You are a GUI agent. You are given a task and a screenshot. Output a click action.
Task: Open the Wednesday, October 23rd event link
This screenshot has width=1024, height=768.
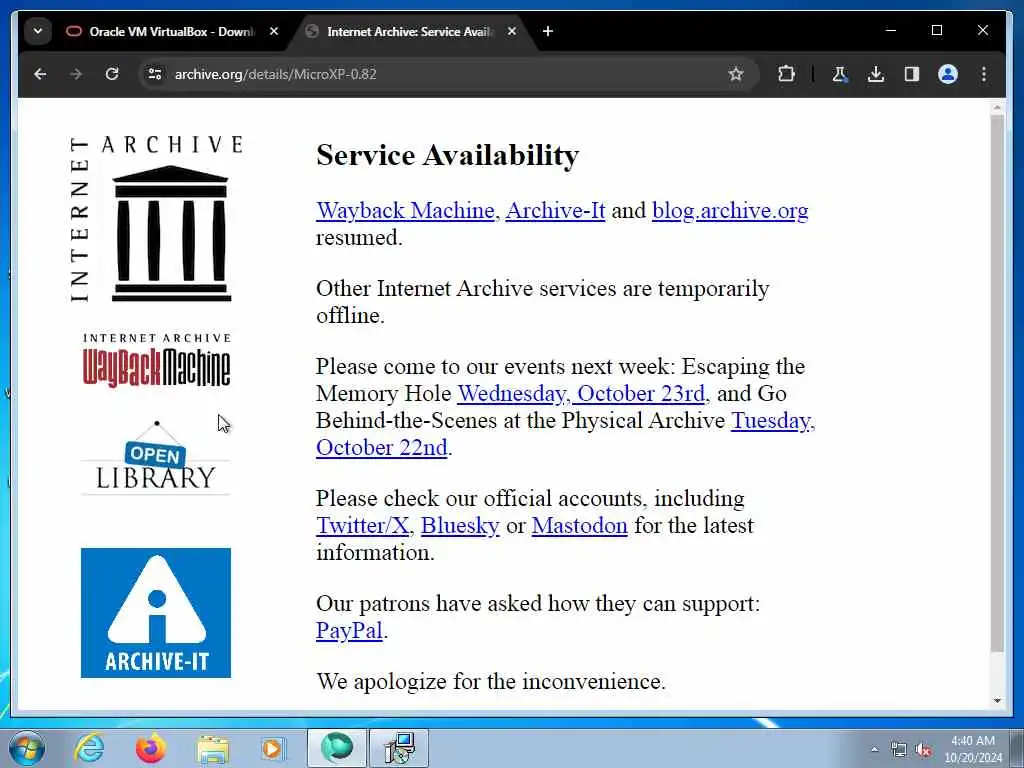[x=581, y=394]
